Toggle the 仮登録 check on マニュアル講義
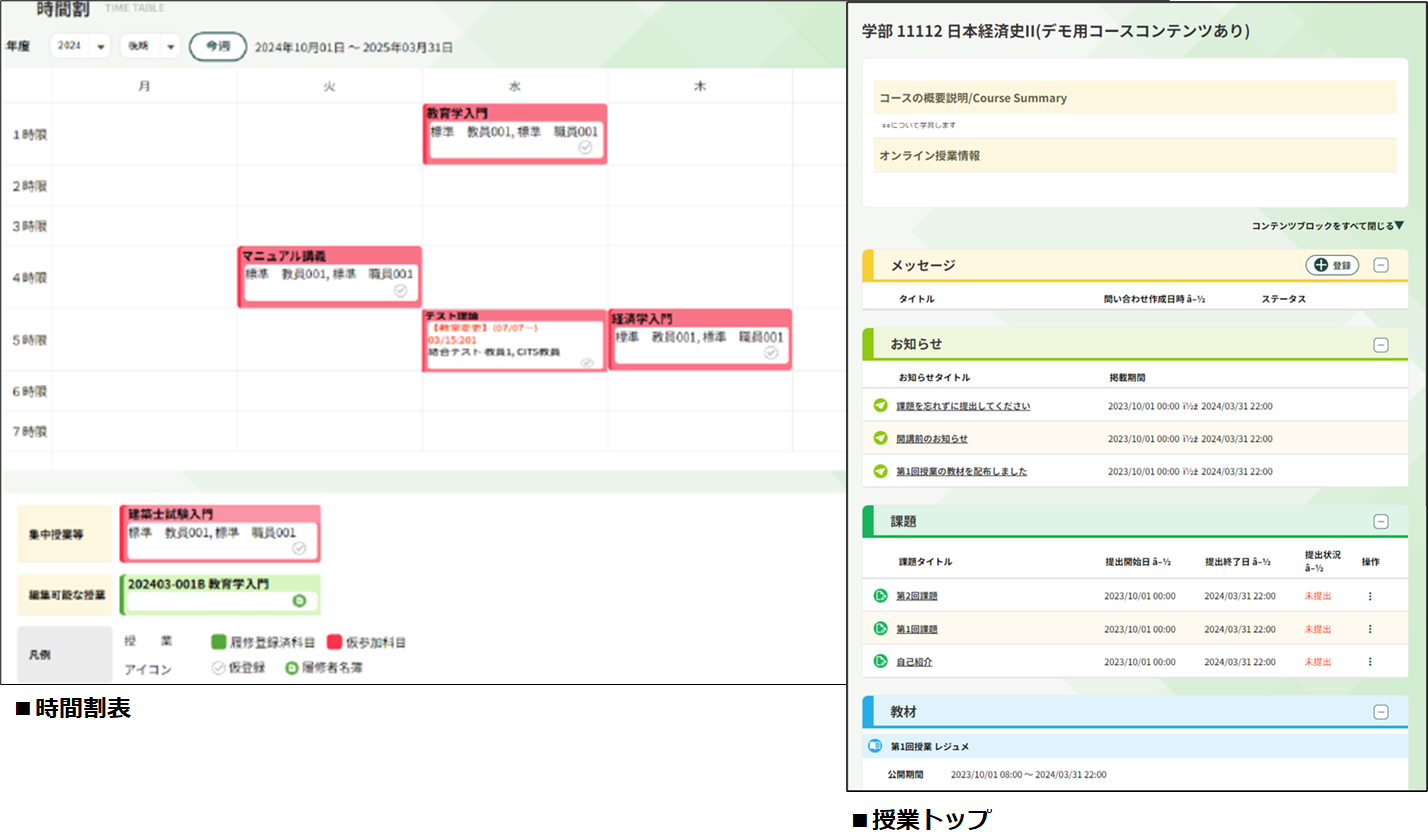This screenshot has width=1428, height=834. pos(400,291)
